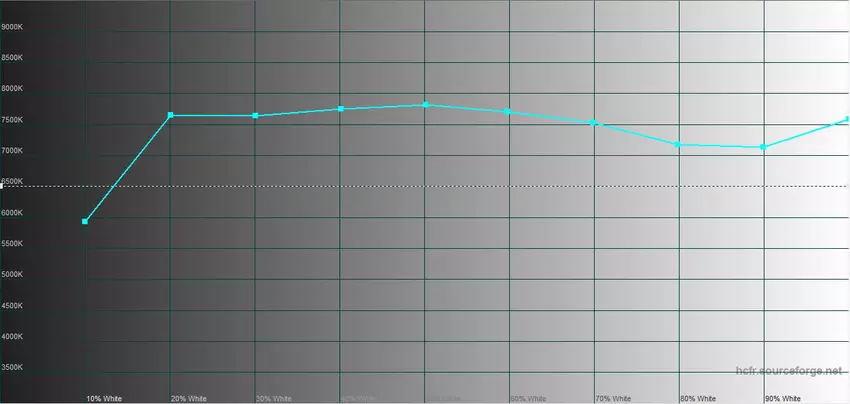The image size is (850, 404).
Task: Click the hcfr.sourceforge.net watermark link
Action: 787,372
